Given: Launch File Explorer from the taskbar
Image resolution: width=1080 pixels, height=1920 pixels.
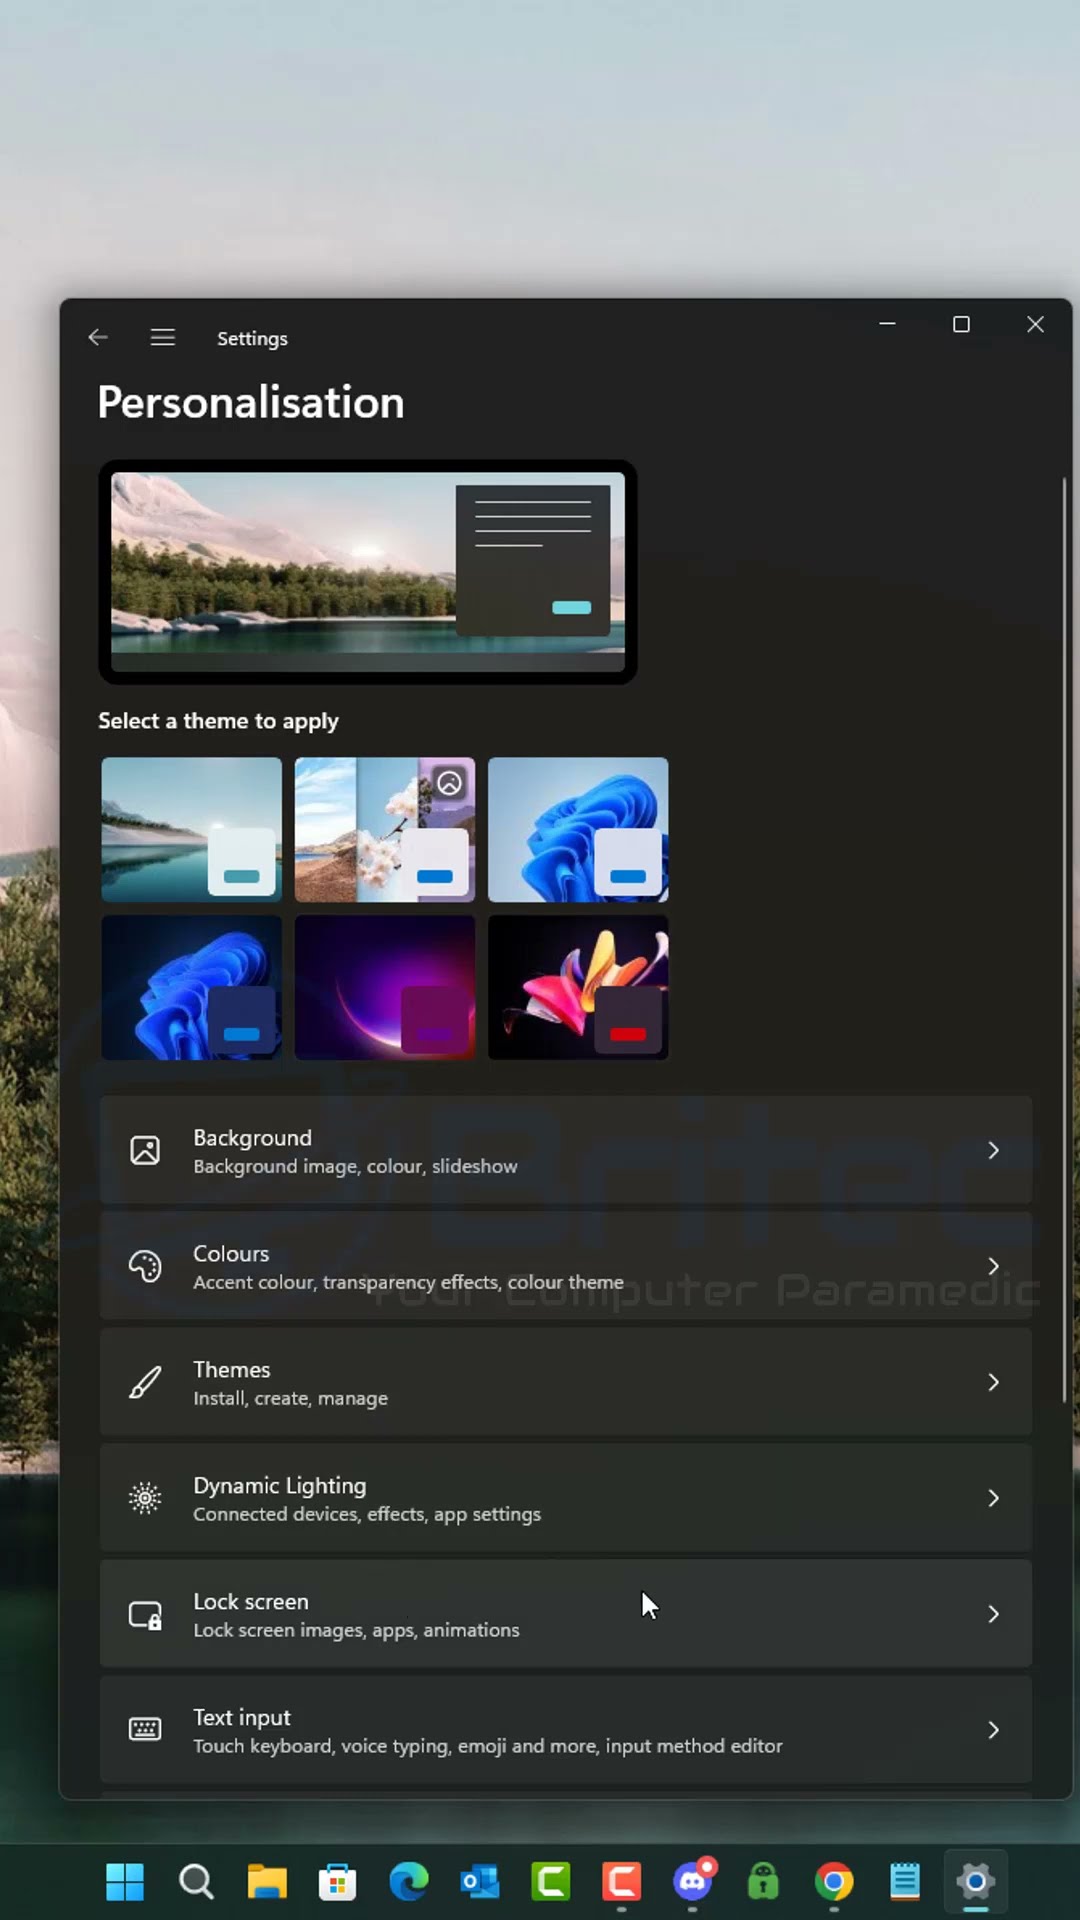Looking at the screenshot, I should (x=267, y=1882).
